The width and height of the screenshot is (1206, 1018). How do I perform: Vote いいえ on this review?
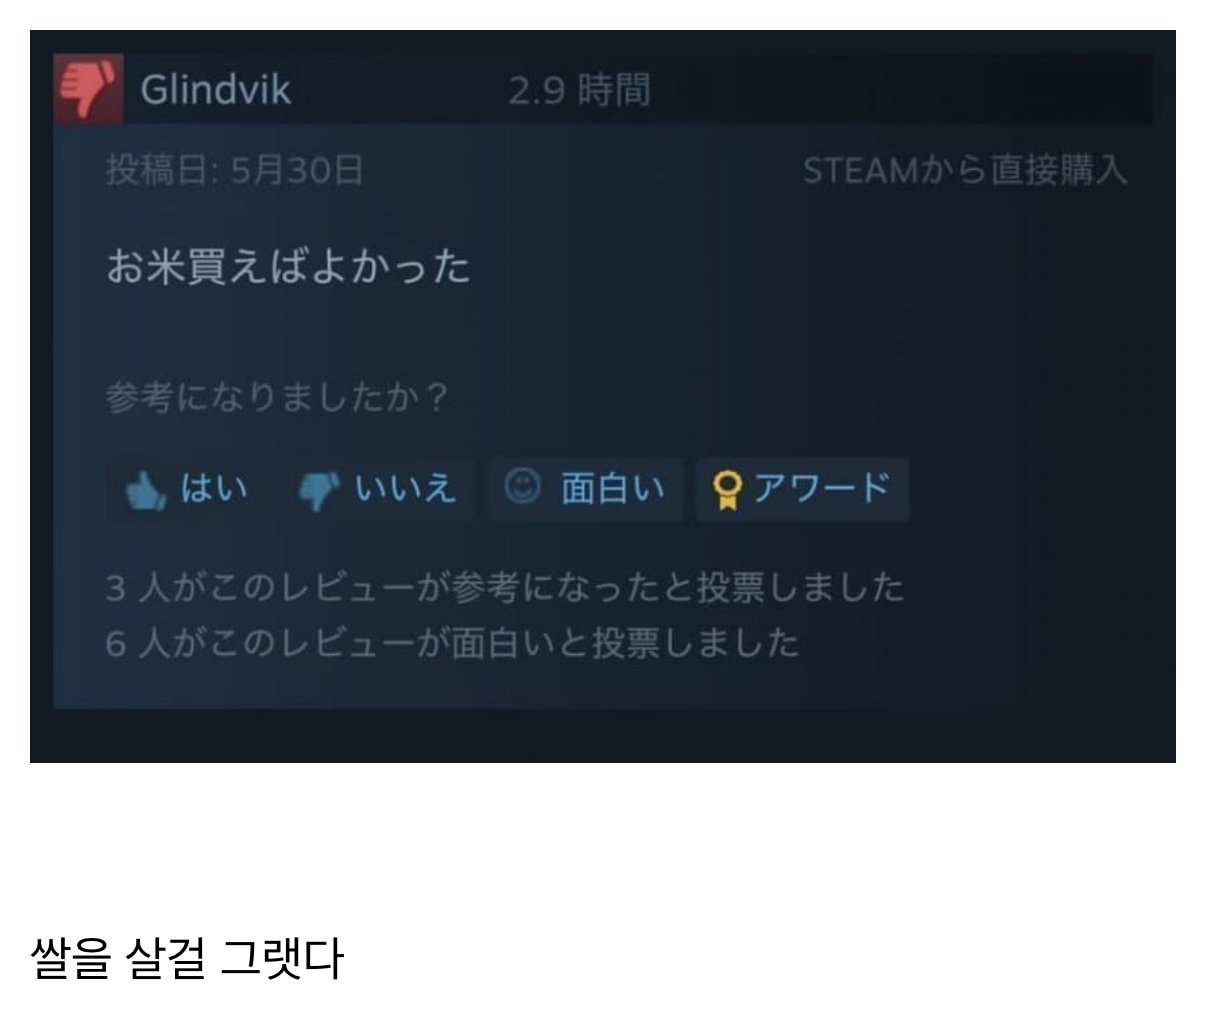377,489
